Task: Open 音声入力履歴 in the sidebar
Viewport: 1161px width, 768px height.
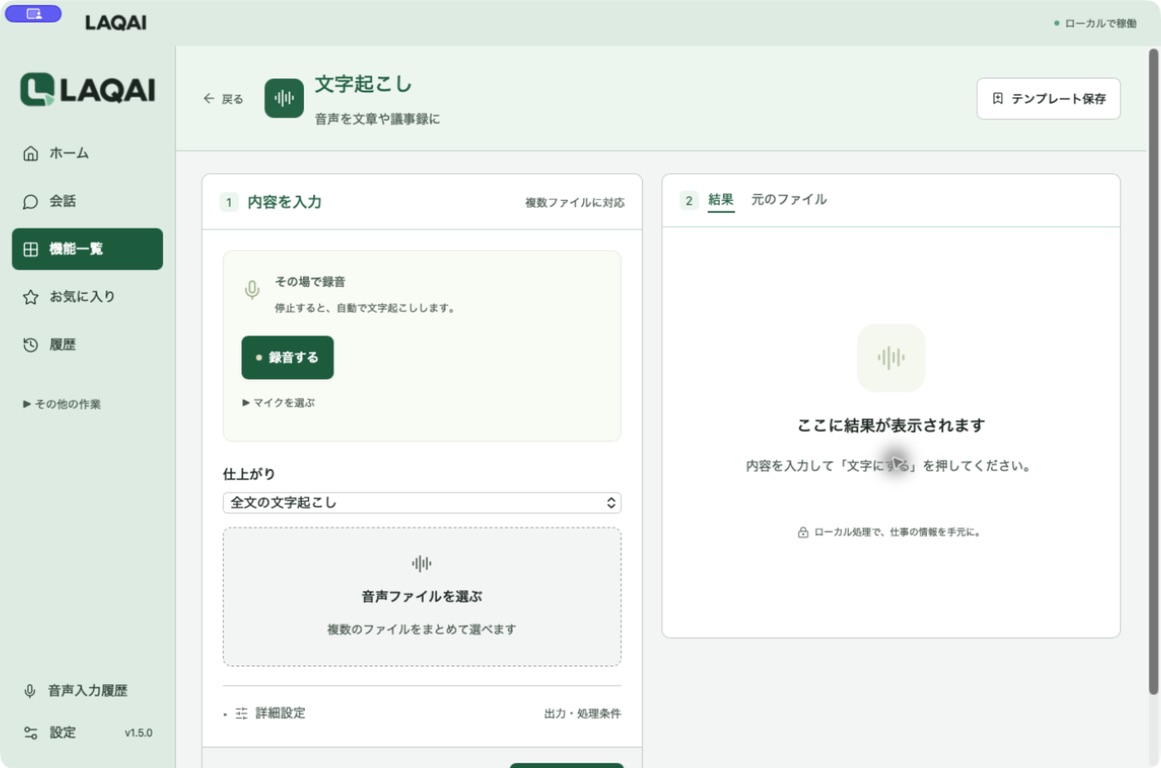Action: [87, 691]
